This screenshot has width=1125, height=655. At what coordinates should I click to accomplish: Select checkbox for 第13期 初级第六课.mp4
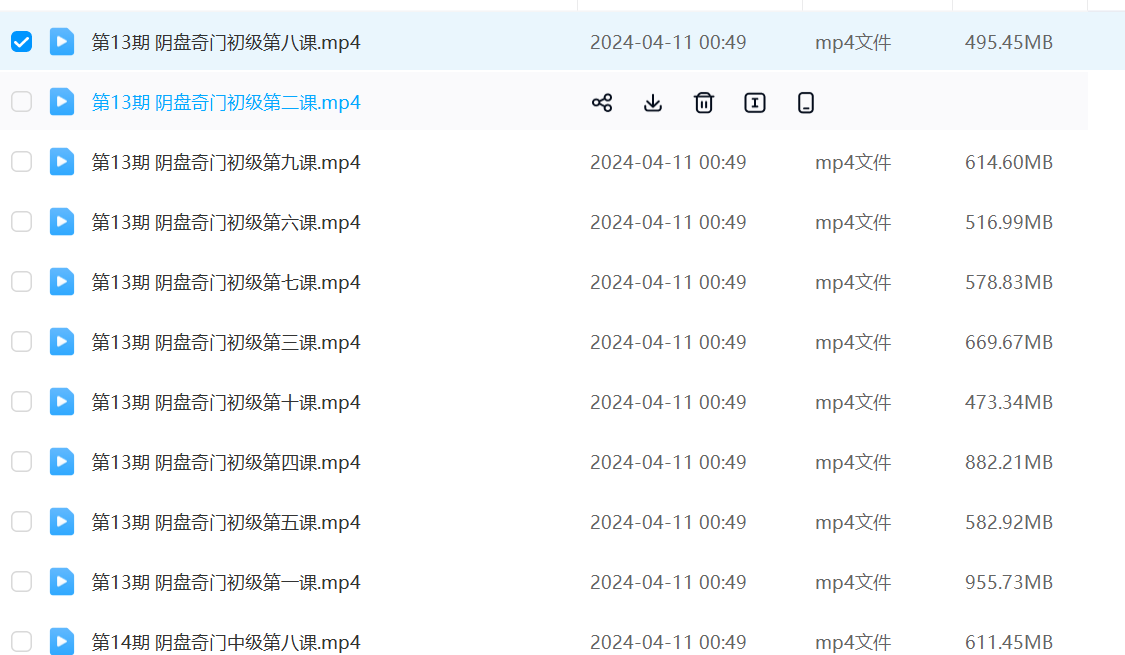tap(21, 222)
